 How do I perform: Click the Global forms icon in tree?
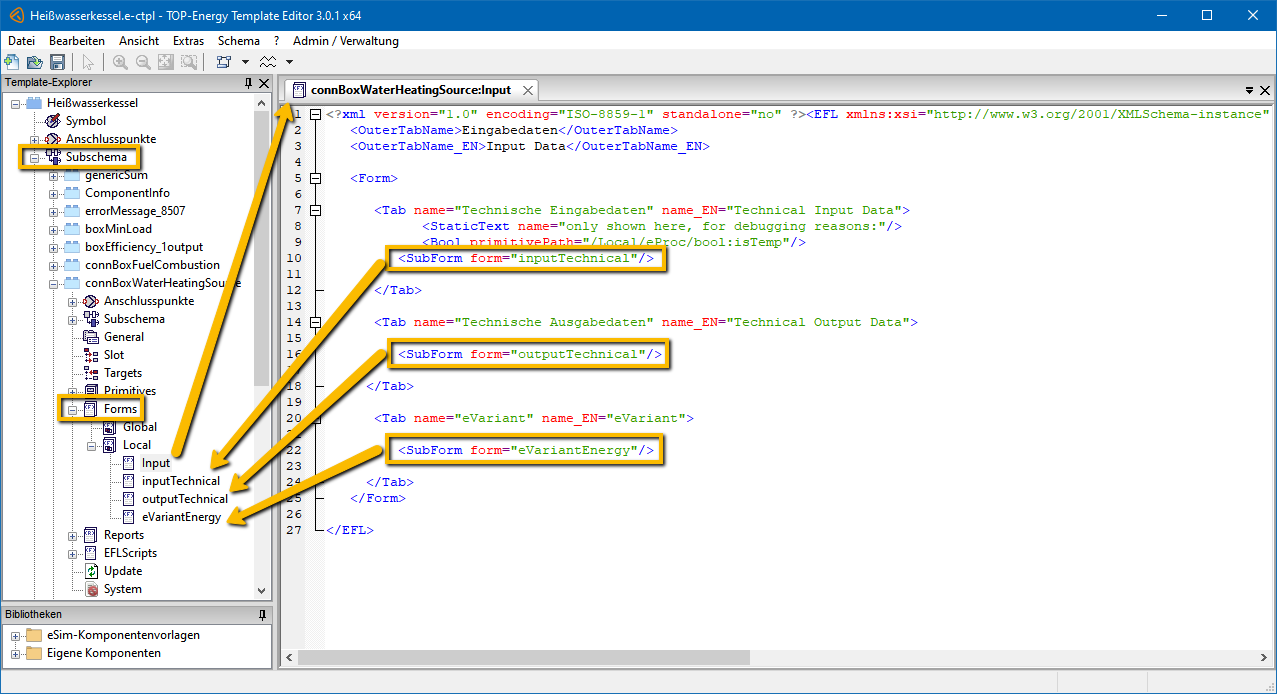tap(111, 427)
